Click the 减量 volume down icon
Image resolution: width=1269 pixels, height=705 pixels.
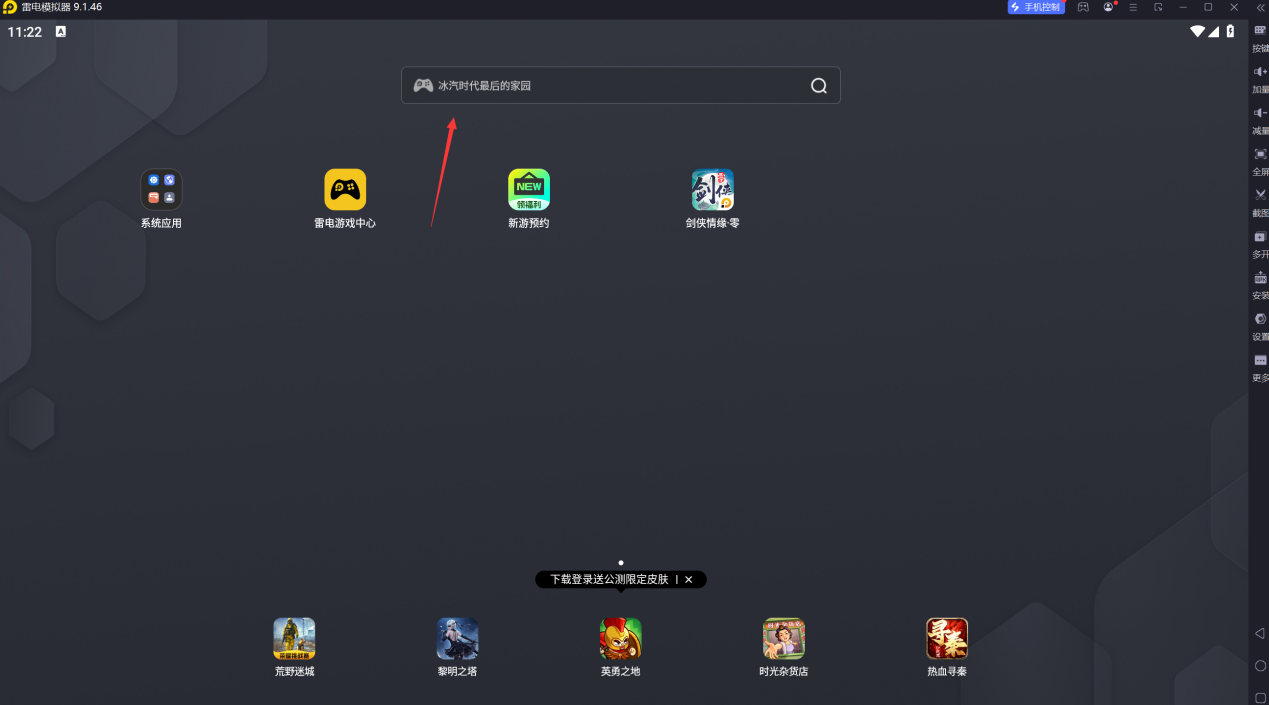click(x=1260, y=113)
